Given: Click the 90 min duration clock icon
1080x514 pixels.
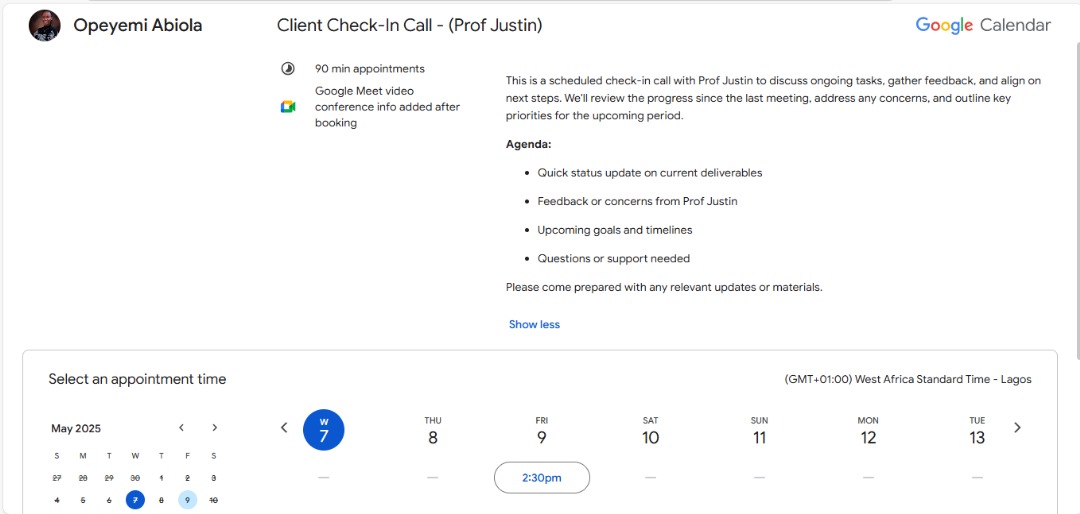Looking at the screenshot, I should point(288,69).
